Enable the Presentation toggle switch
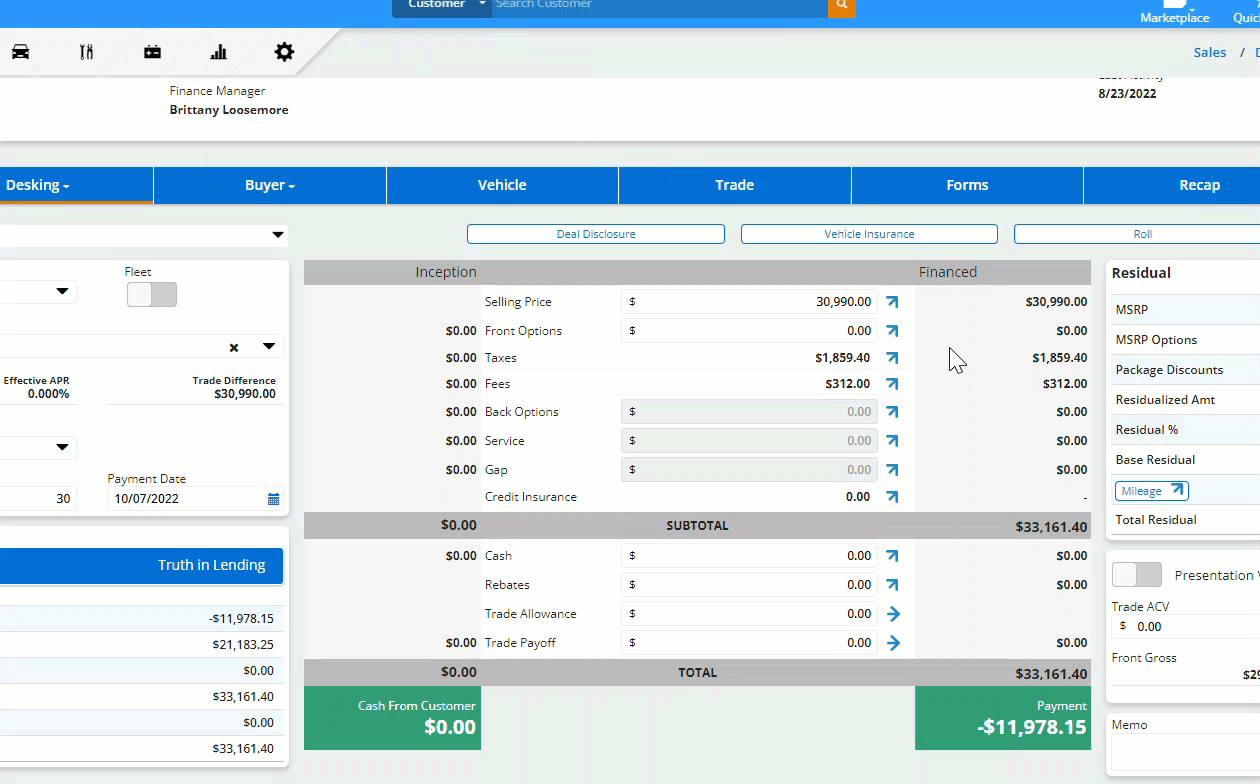The image size is (1260, 784). click(x=1137, y=575)
